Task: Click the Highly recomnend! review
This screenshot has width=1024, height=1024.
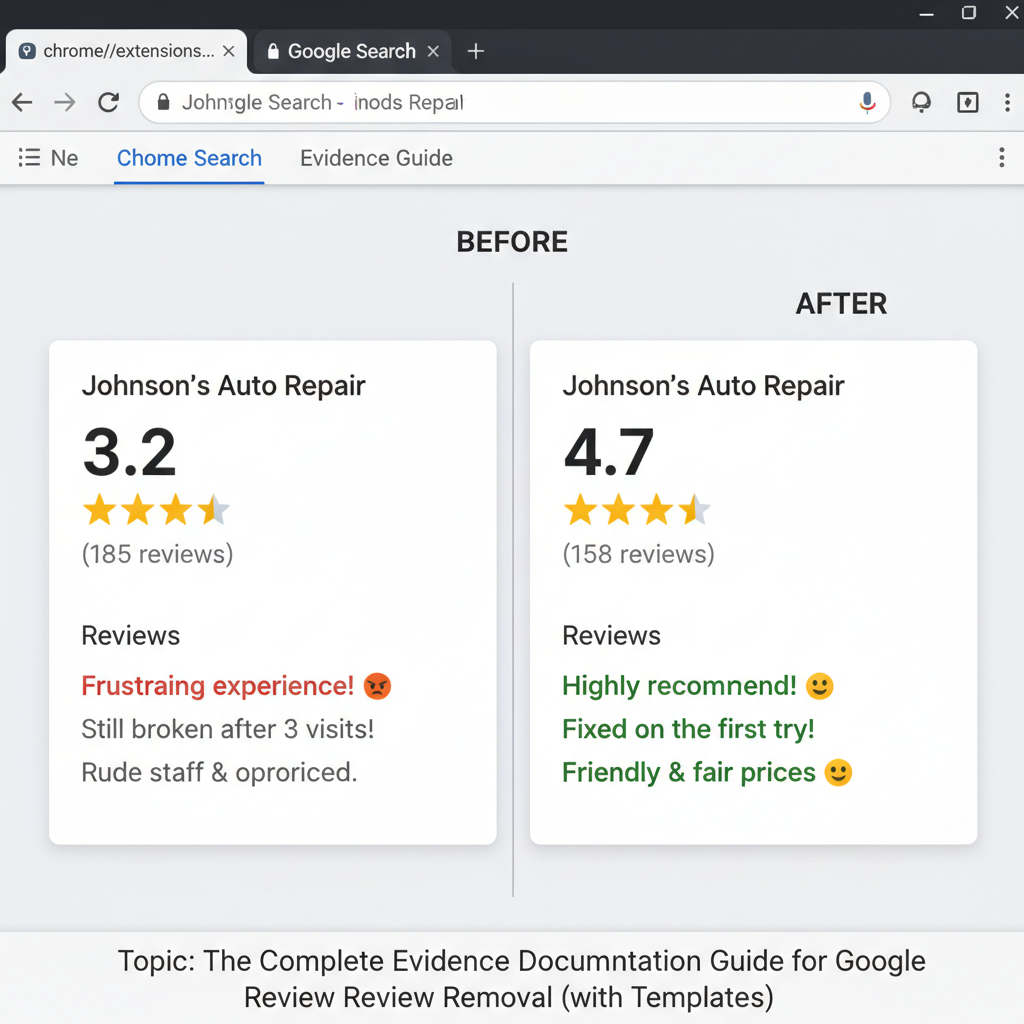Action: point(680,686)
